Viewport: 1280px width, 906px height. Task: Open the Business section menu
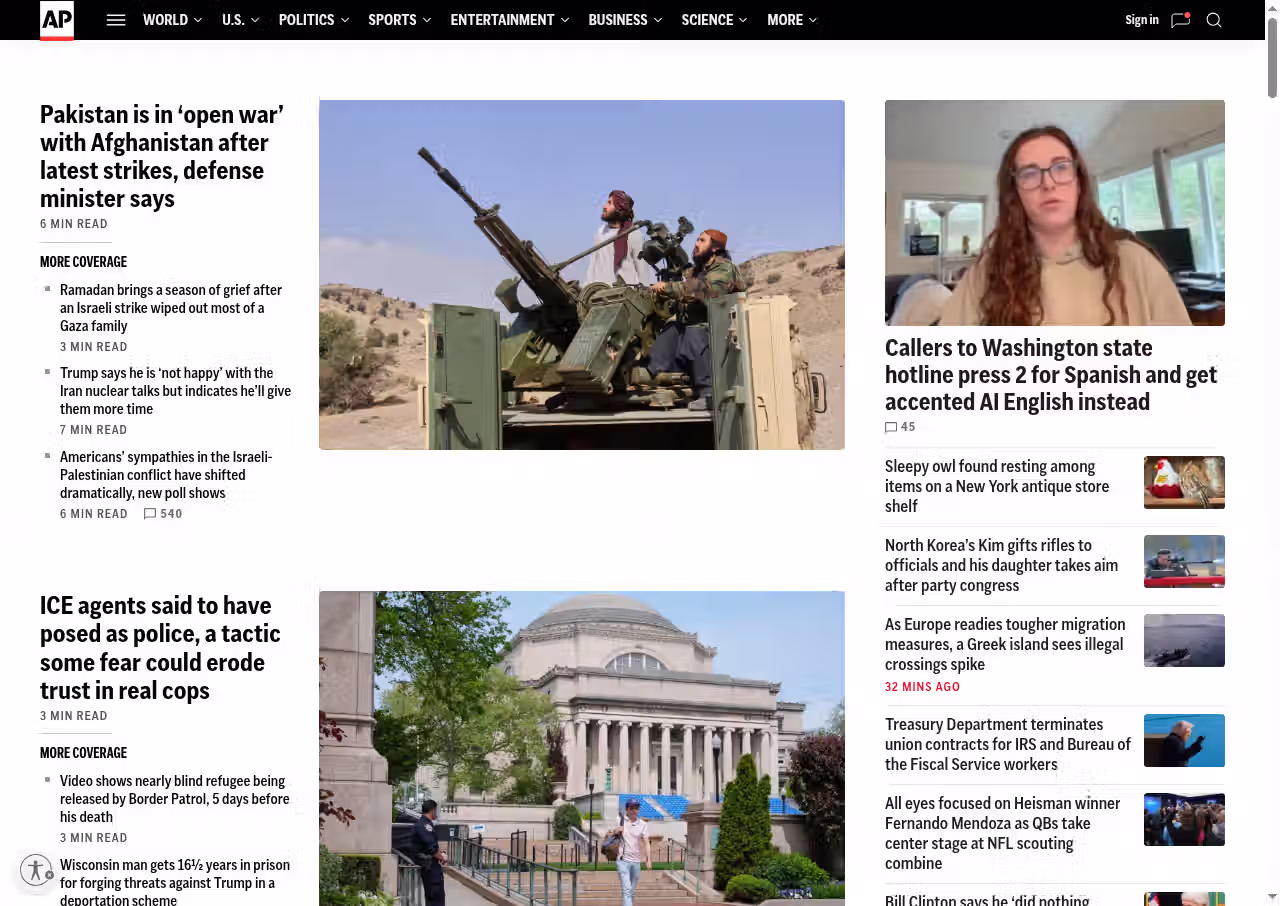[x=624, y=20]
